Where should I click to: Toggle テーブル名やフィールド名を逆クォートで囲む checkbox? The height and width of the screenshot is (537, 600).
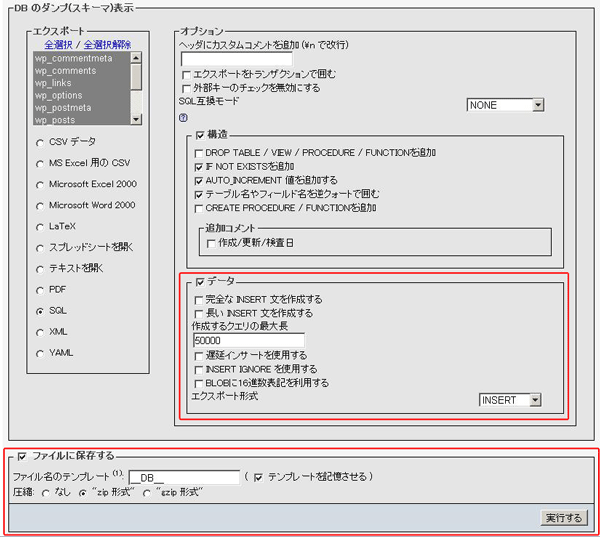(199, 195)
